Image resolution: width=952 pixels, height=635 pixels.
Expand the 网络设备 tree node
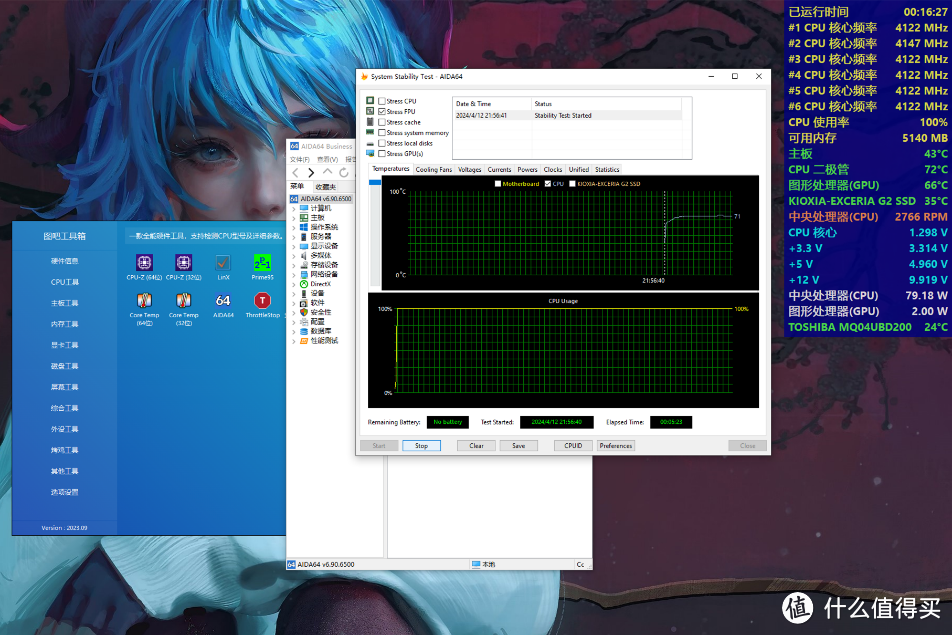(294, 274)
